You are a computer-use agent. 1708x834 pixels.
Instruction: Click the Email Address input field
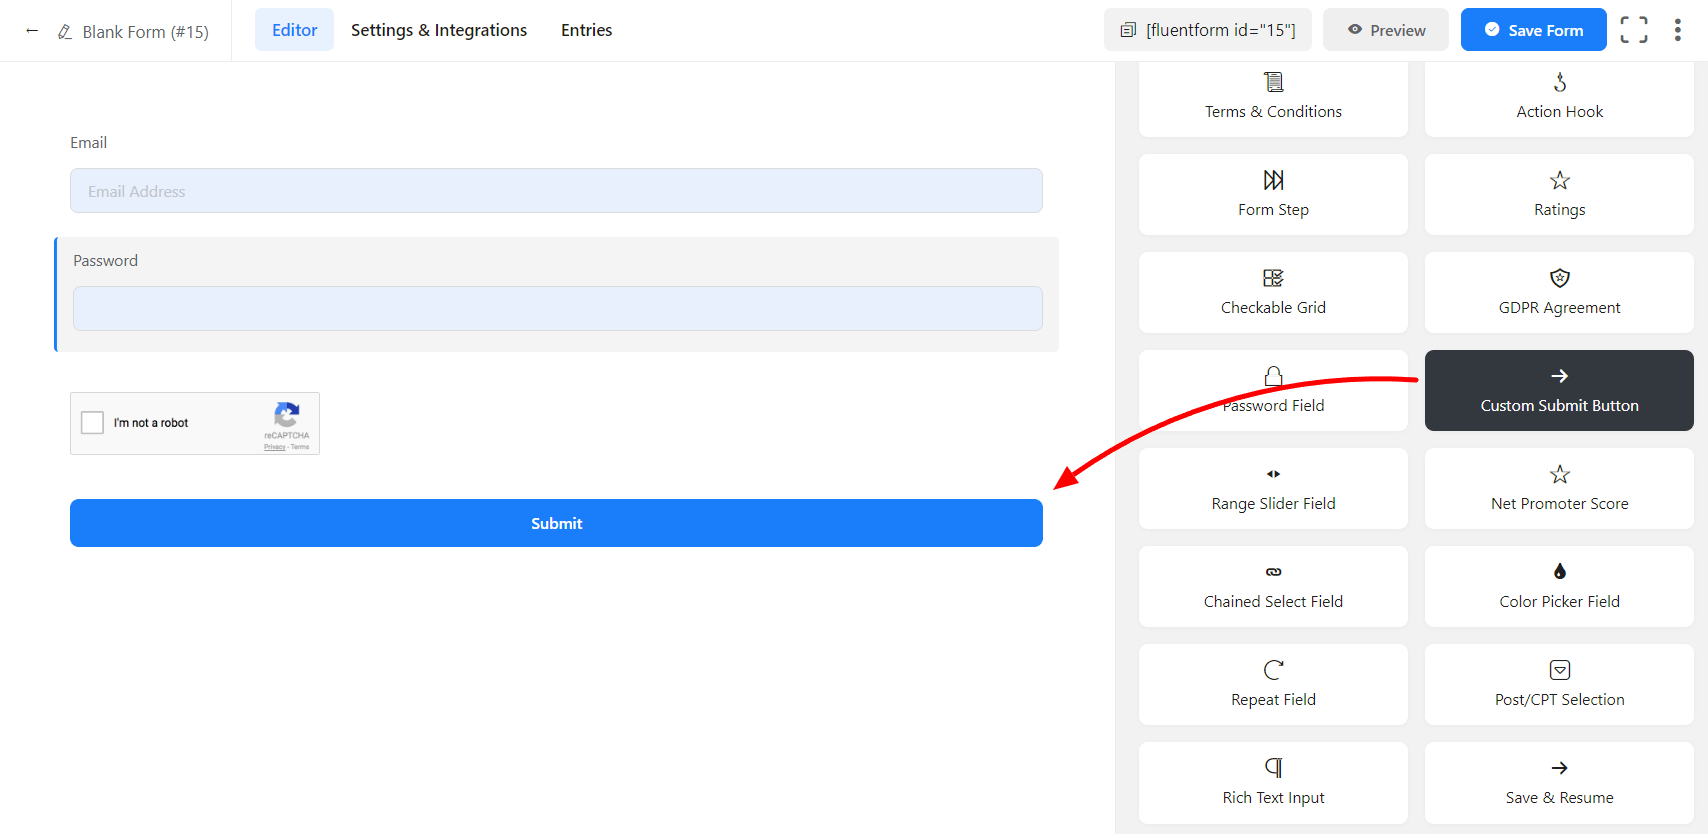click(556, 191)
